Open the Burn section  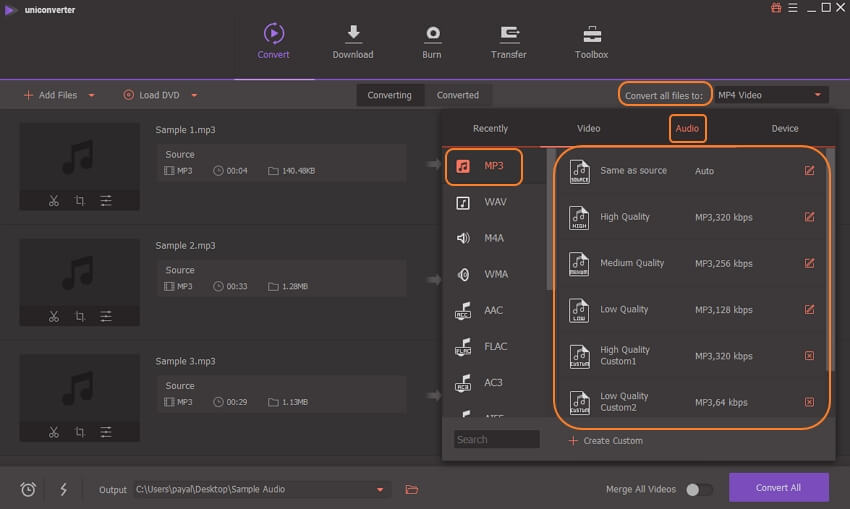(x=432, y=41)
